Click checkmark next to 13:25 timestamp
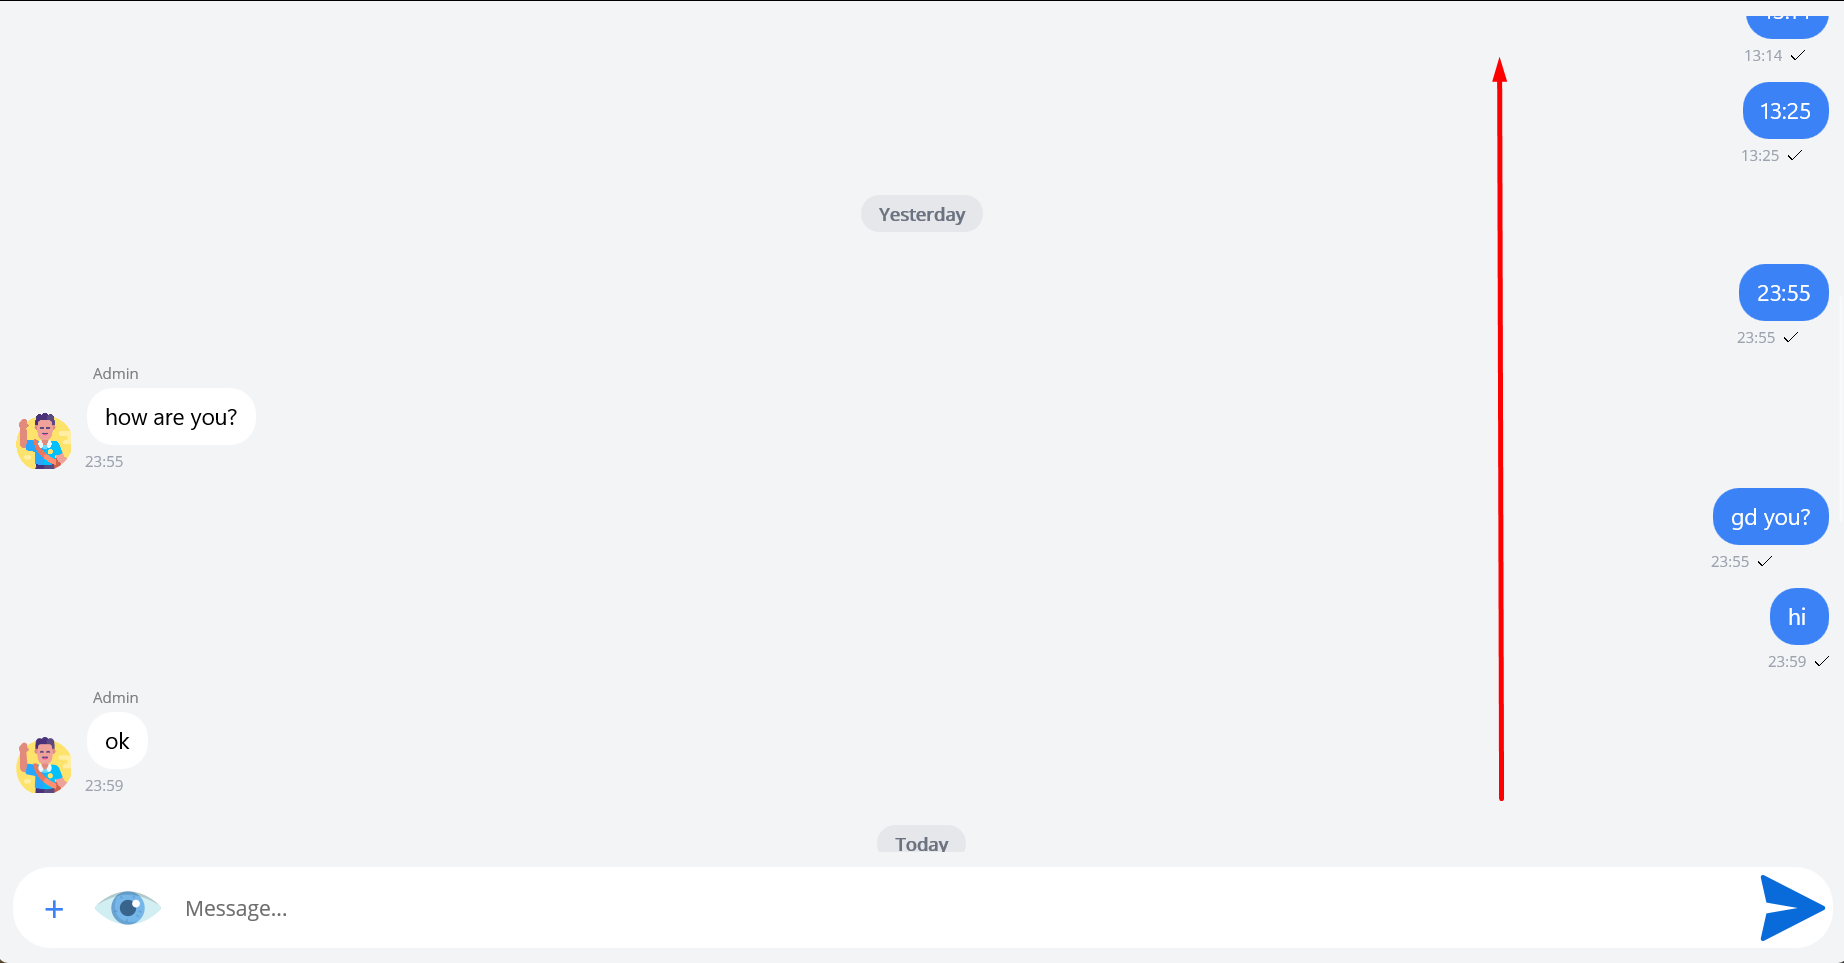1844x963 pixels. 1794,155
